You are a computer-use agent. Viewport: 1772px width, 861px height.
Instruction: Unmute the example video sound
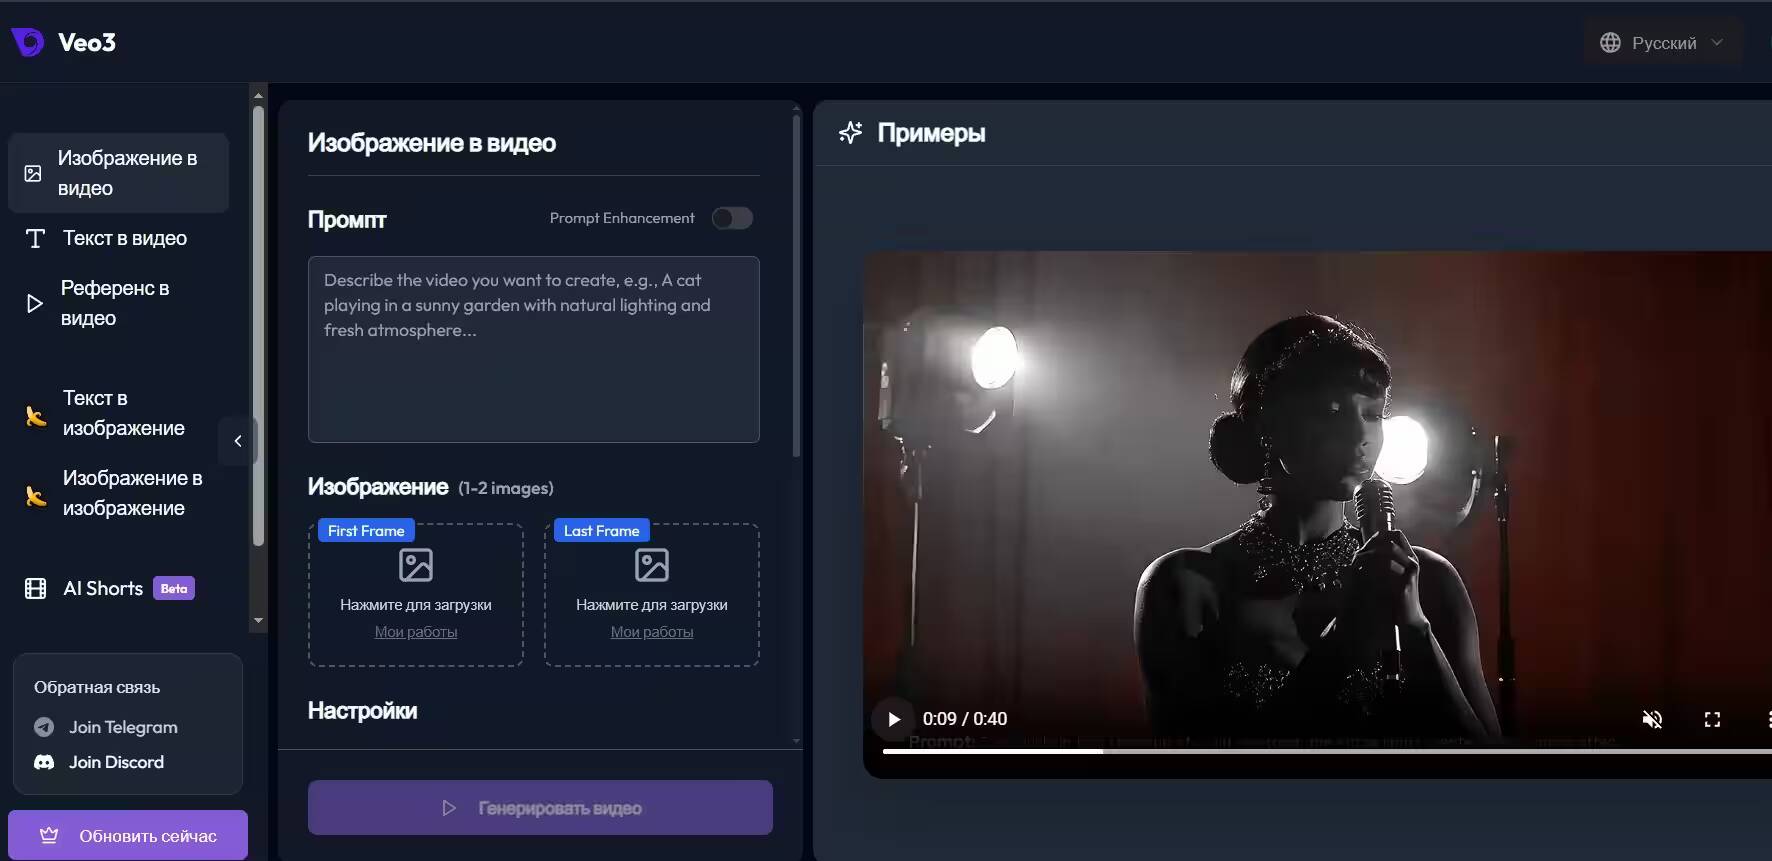point(1652,719)
